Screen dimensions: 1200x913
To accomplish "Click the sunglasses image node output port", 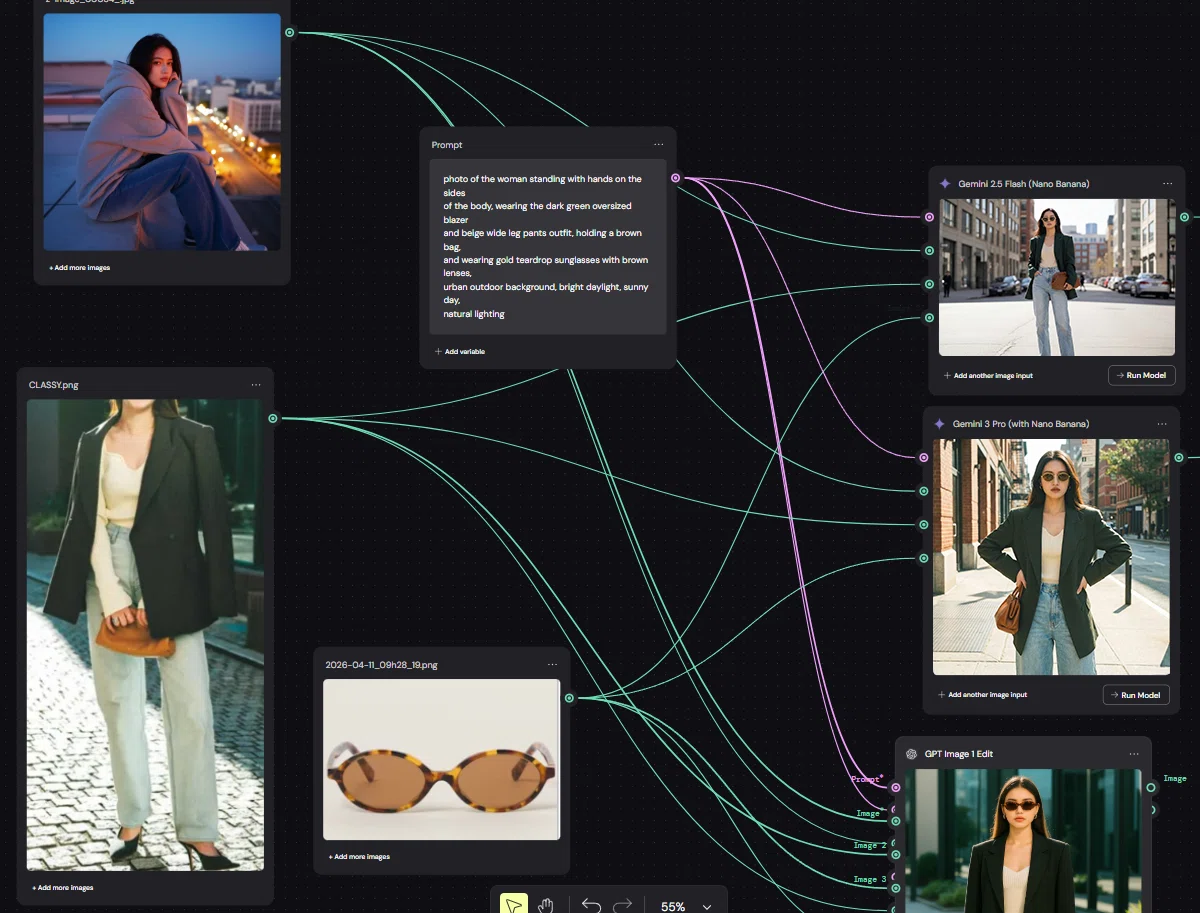I will pyautogui.click(x=569, y=698).
